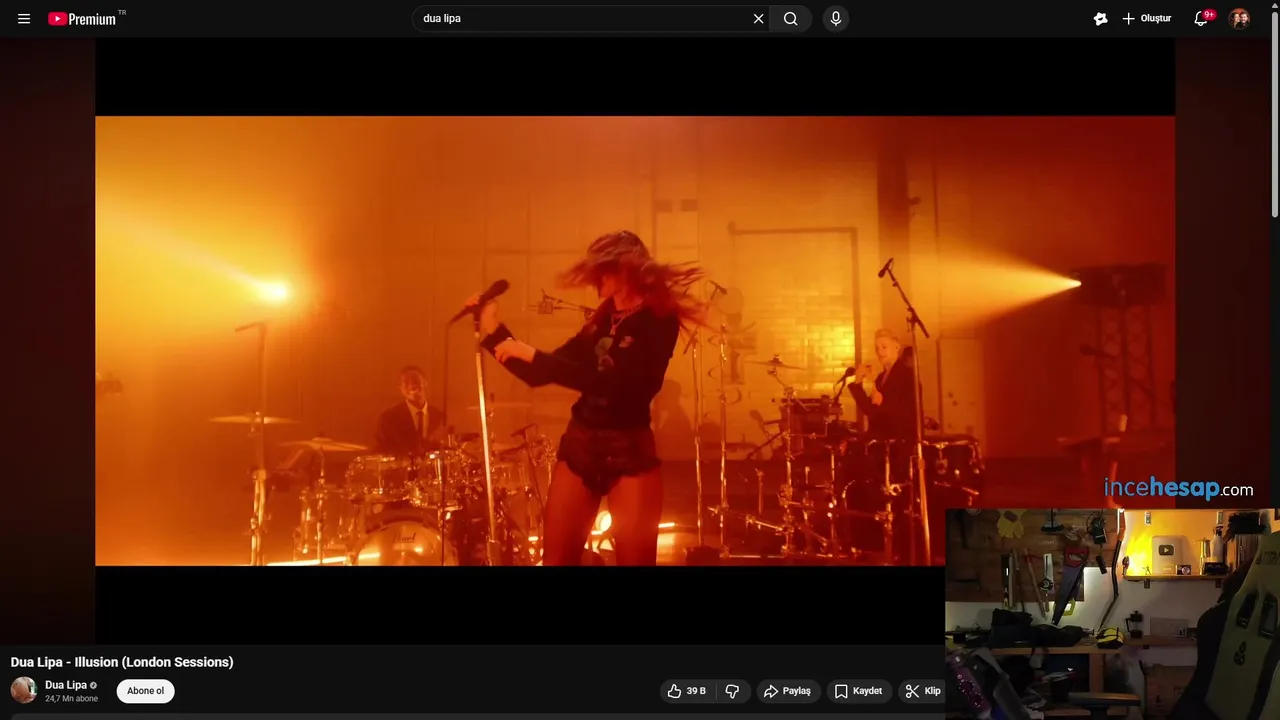Click the icon left of Oluştur
This screenshot has width=1280, height=720.
tap(1100, 18)
